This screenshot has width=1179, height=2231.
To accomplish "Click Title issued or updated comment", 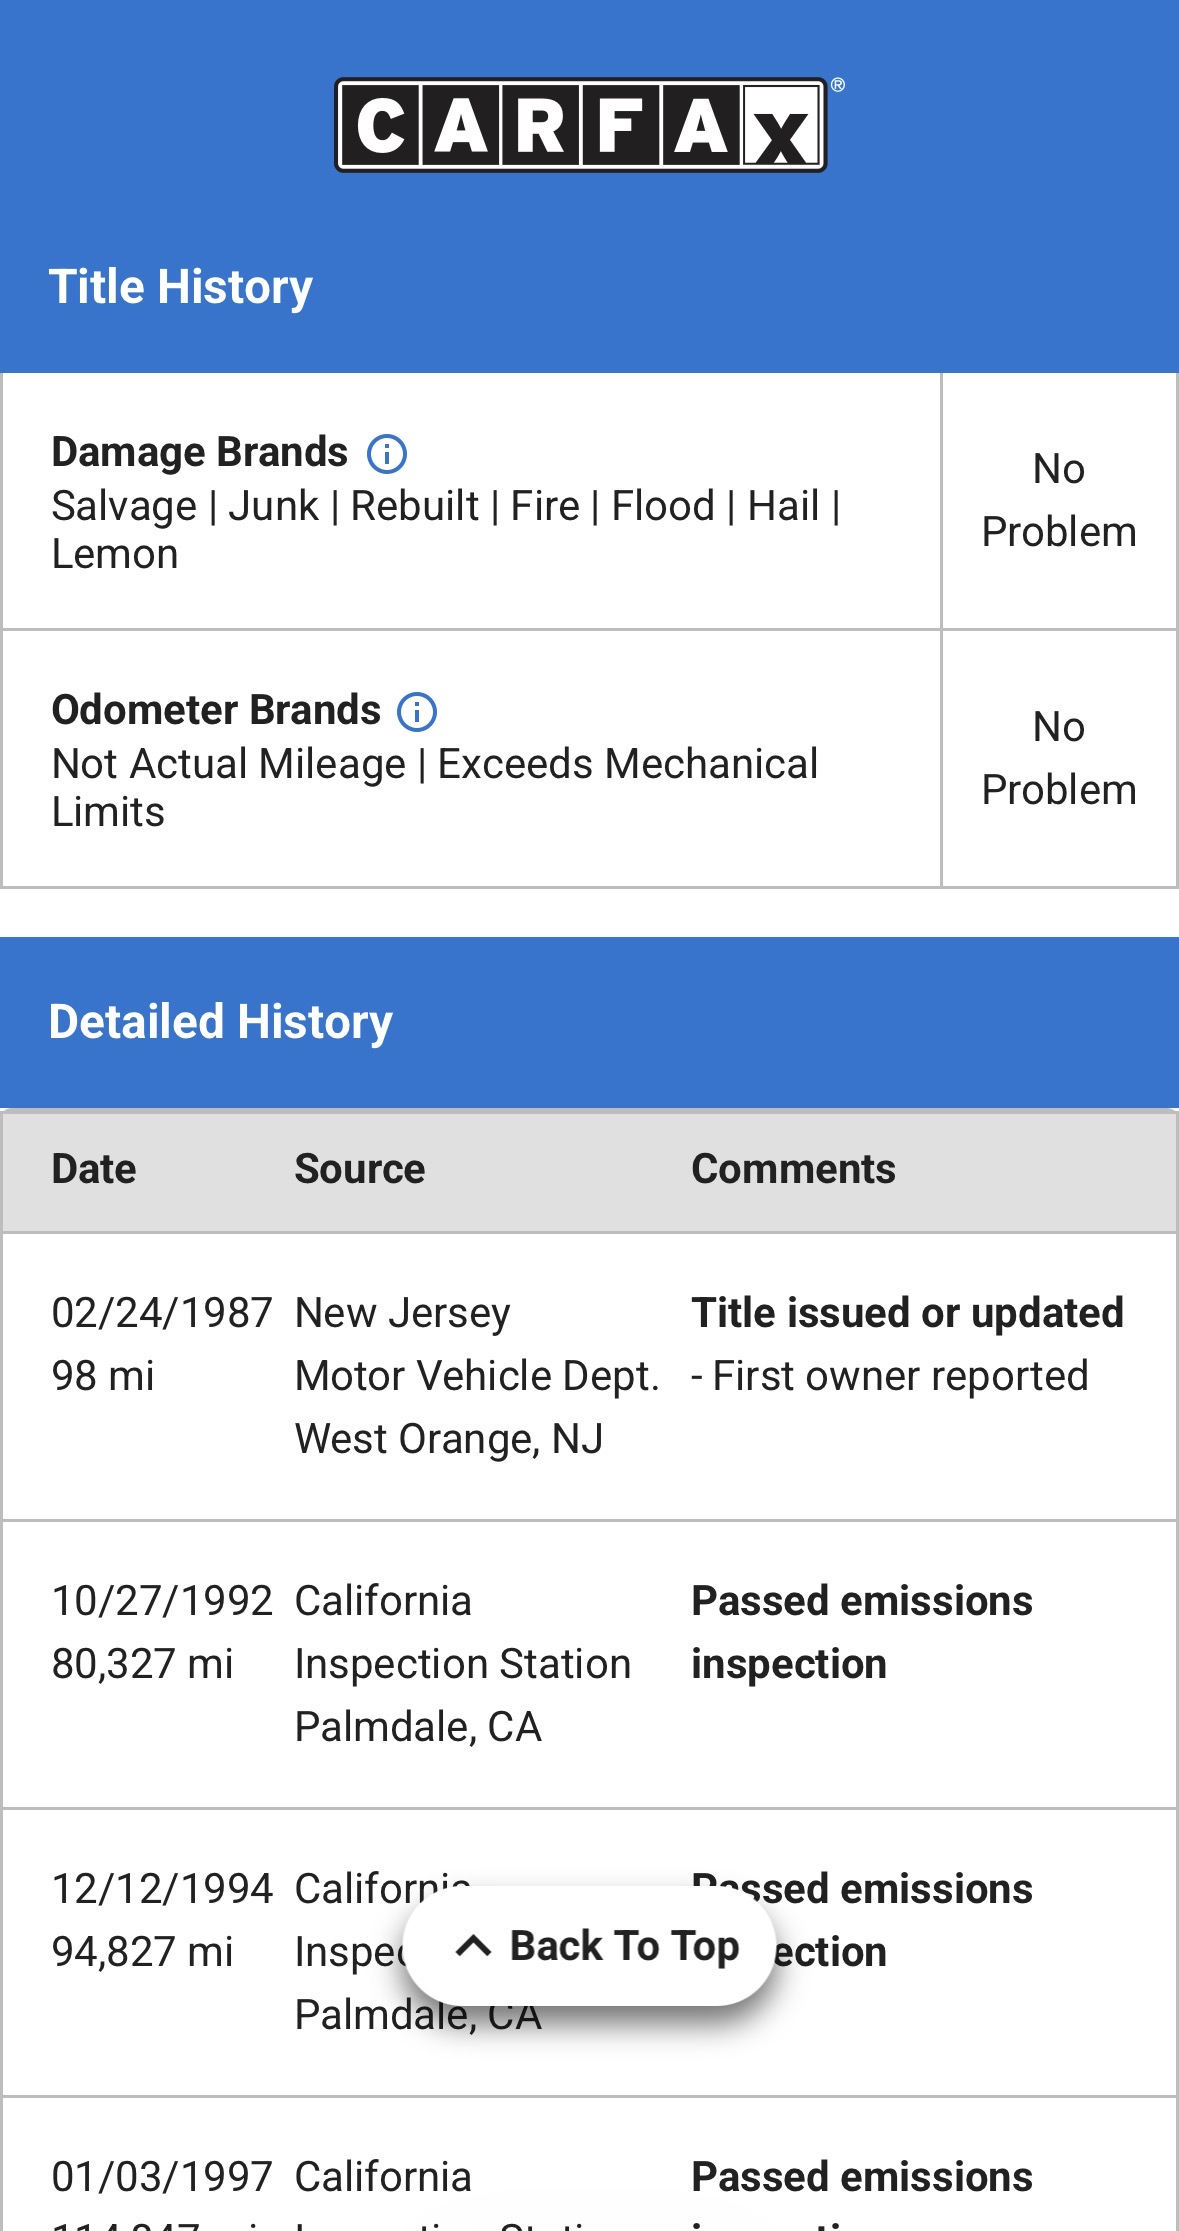I will (907, 1313).
